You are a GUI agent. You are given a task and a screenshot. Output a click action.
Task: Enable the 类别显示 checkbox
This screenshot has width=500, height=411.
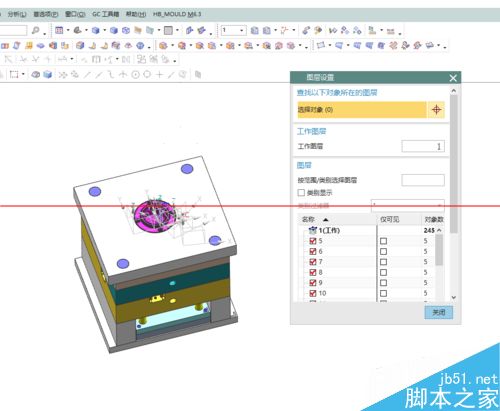pos(301,193)
